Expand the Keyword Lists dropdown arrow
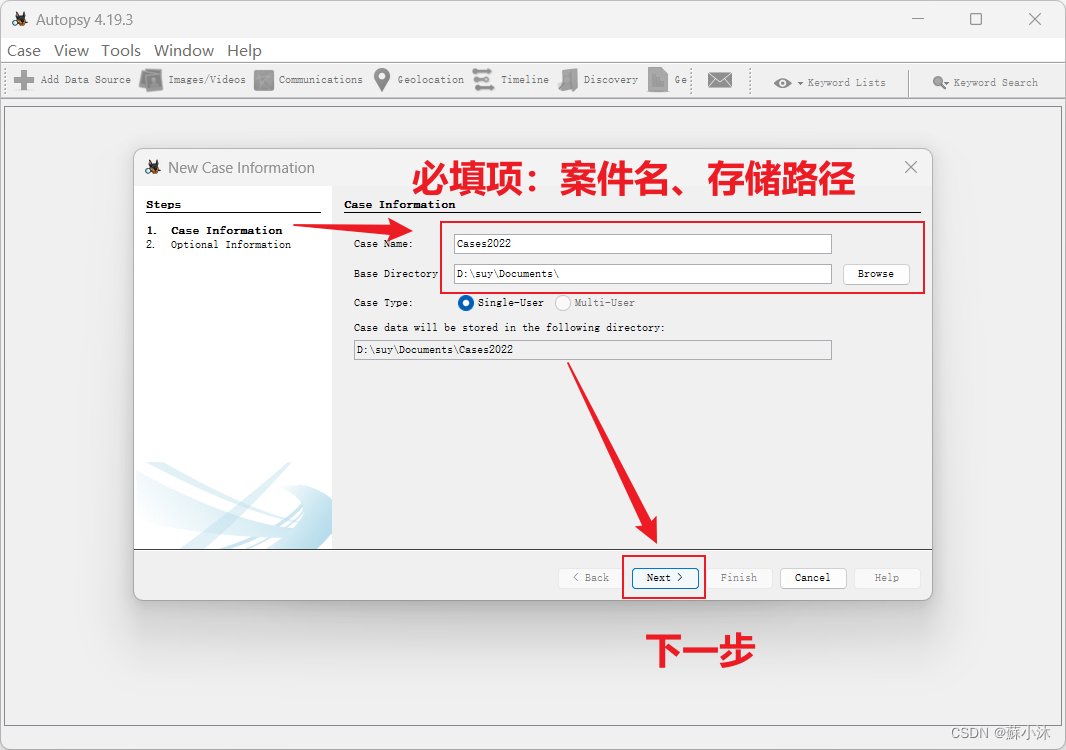This screenshot has height=750, width=1066. point(800,83)
